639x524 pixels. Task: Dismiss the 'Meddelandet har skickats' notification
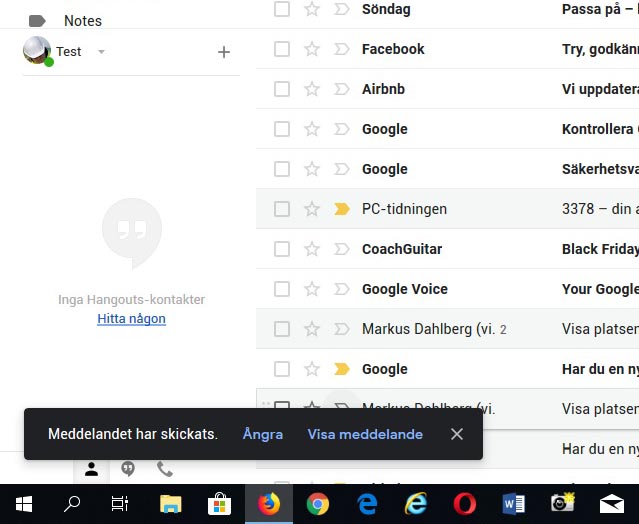(x=457, y=434)
